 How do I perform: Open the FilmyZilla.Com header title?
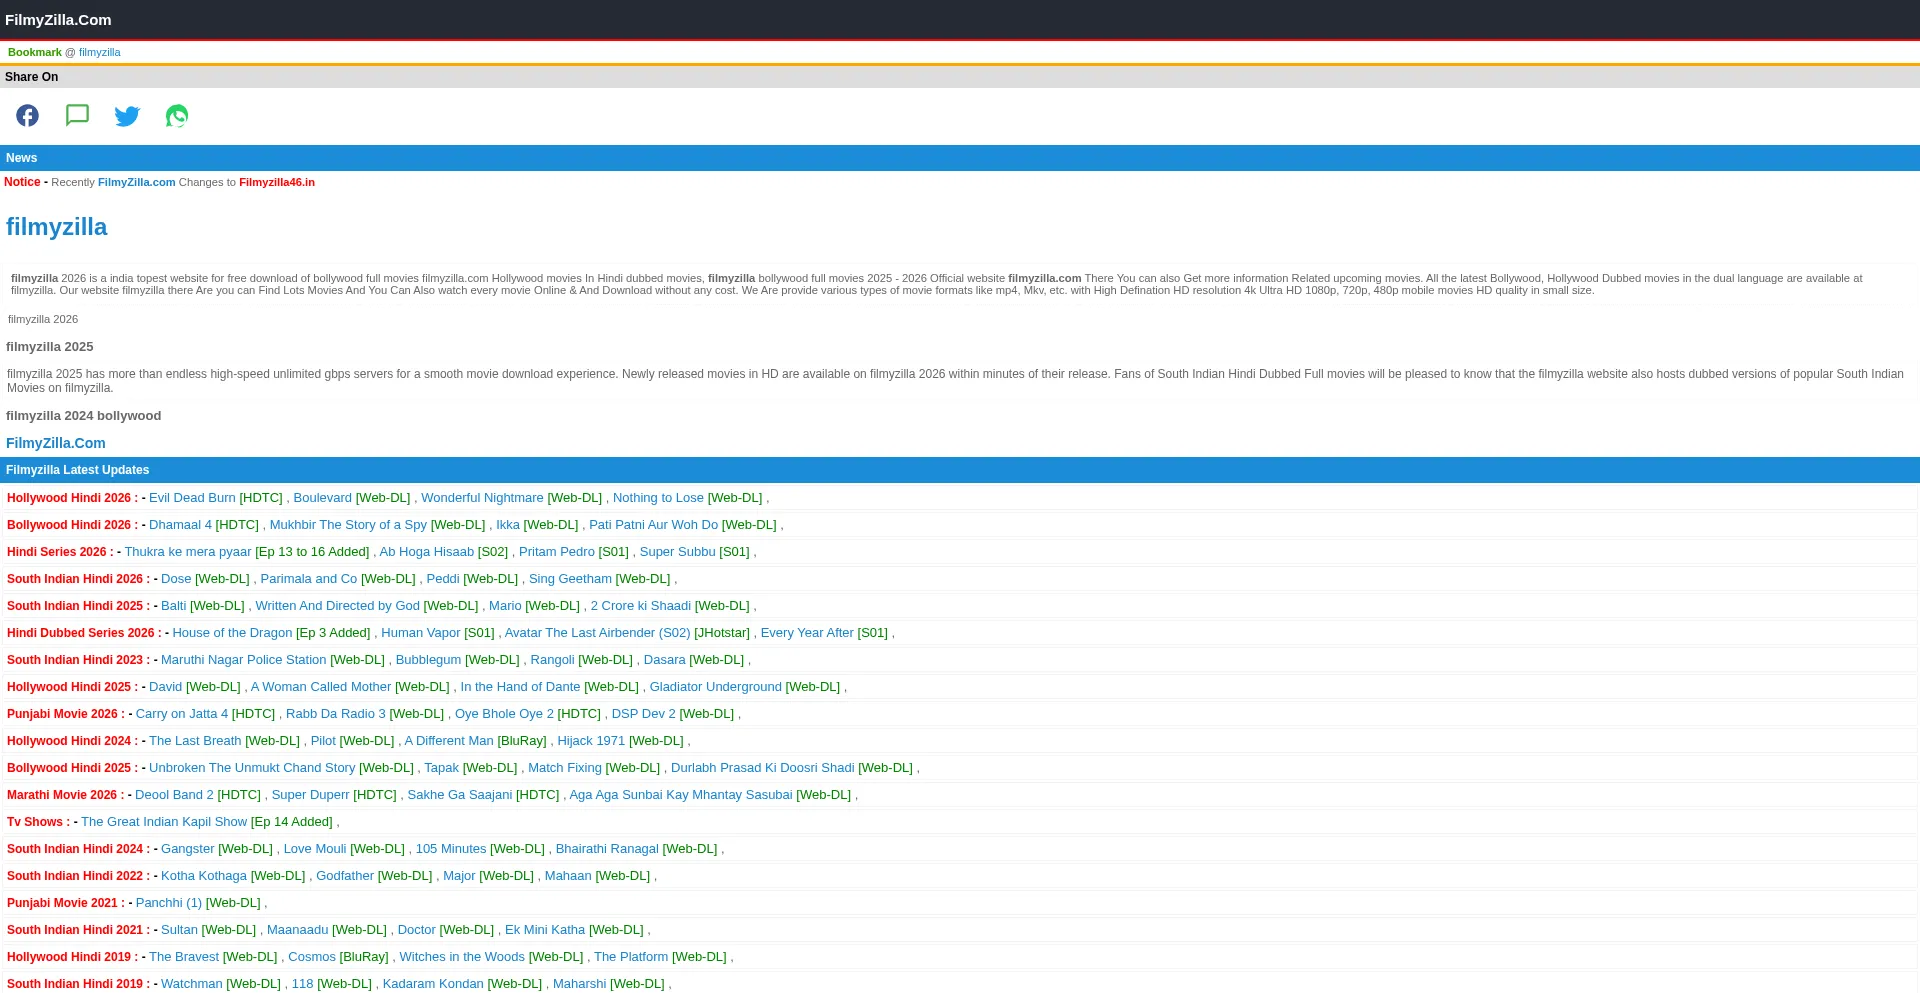(x=58, y=20)
